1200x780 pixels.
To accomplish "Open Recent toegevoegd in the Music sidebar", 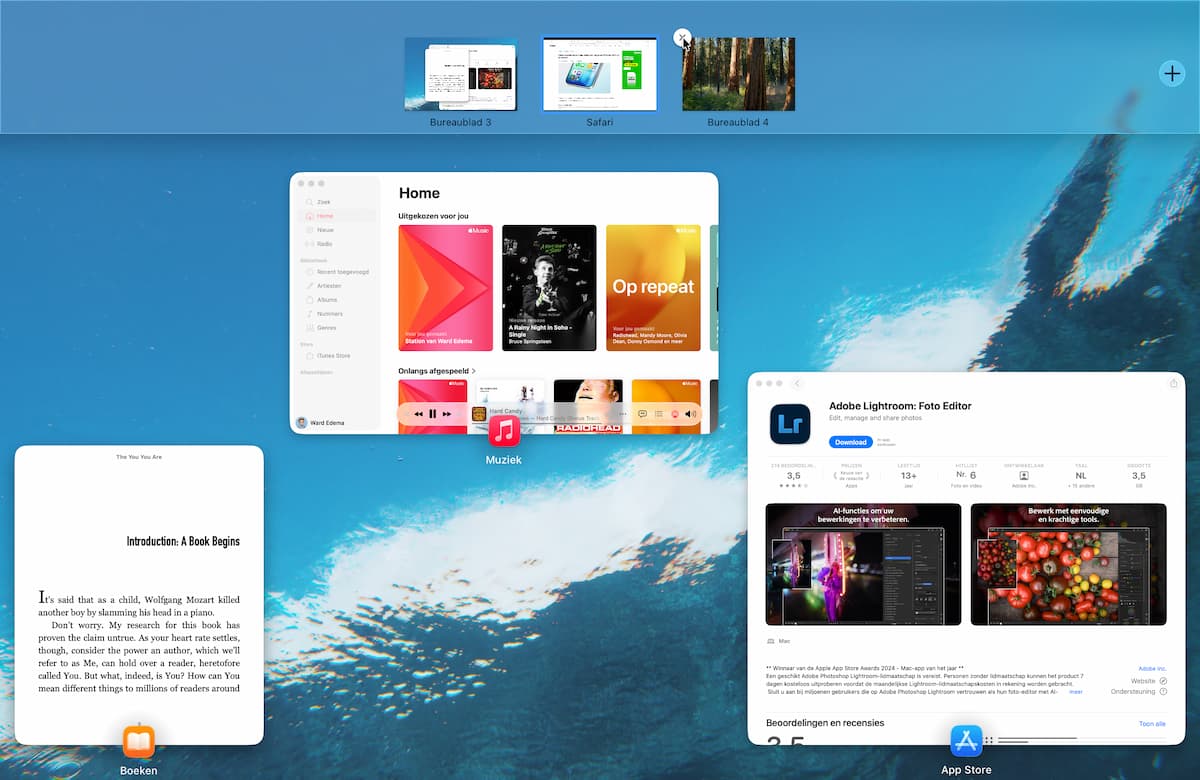I will [337, 272].
